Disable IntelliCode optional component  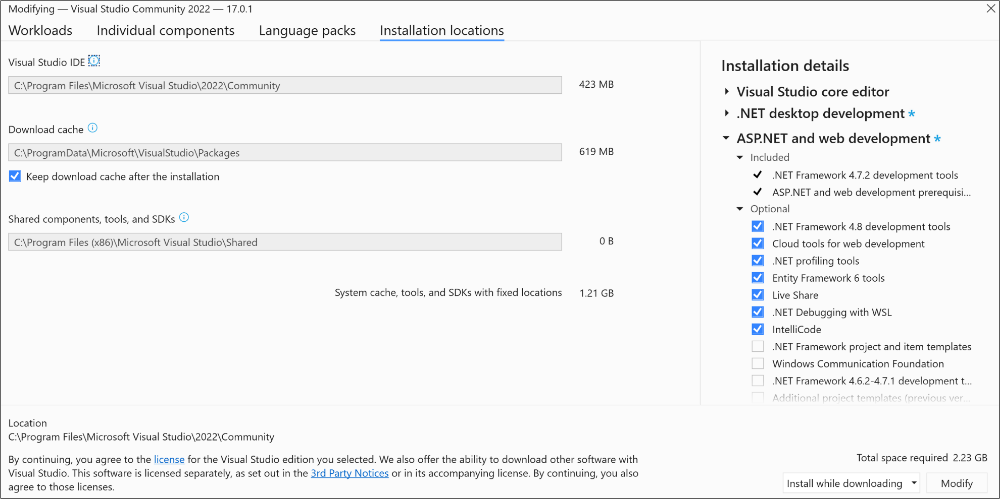point(758,330)
